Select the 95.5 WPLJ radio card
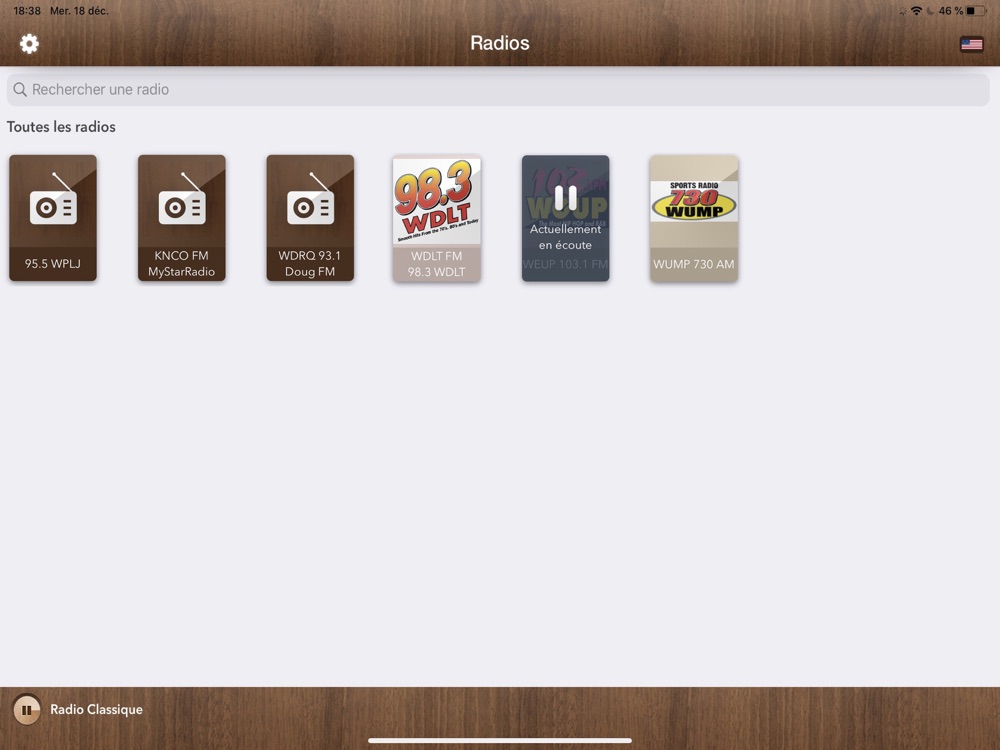Viewport: 1000px width, 750px height. pos(53,217)
